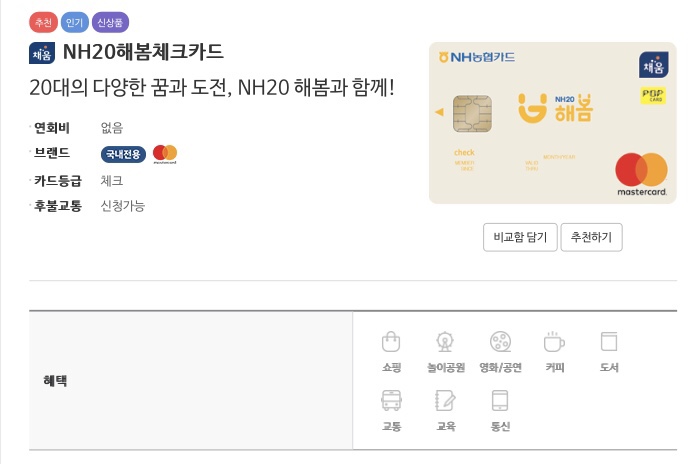
Task: Click the 추천 red tag badge
Action: [43, 22]
